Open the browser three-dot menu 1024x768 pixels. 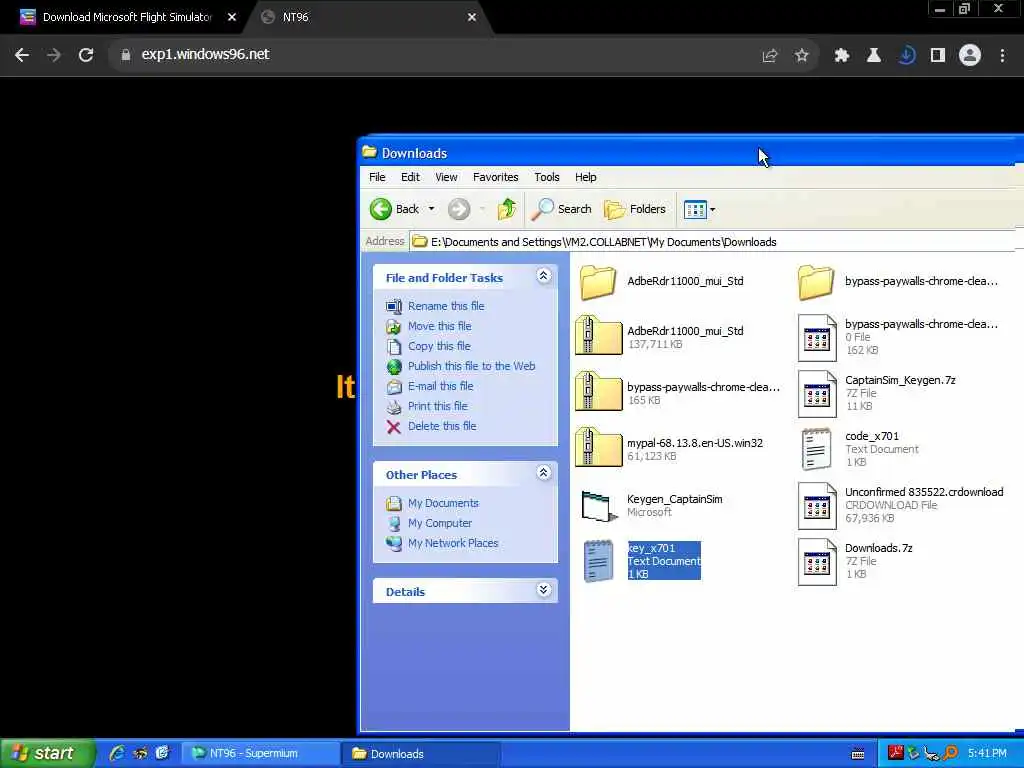coord(1002,56)
